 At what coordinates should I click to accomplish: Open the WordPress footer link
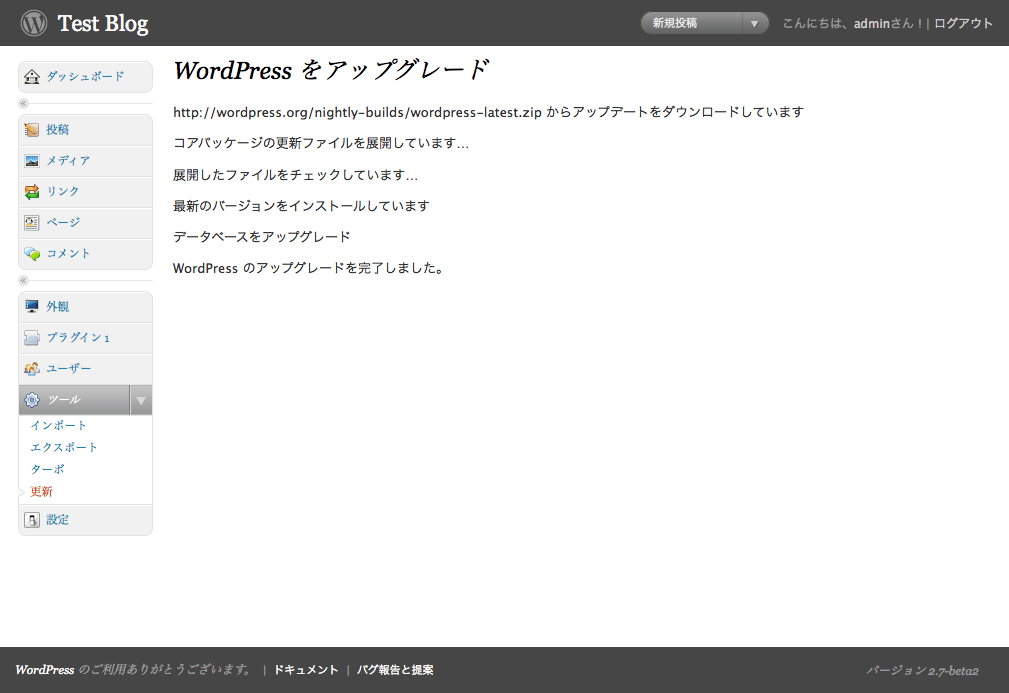pyautogui.click(x=44, y=670)
